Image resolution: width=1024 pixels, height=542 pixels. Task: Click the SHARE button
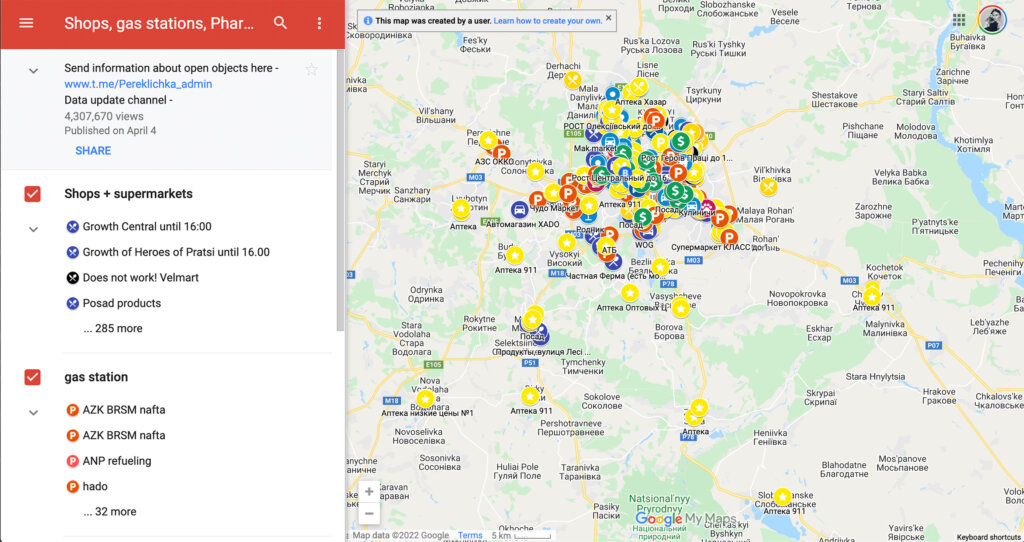pyautogui.click(x=93, y=151)
